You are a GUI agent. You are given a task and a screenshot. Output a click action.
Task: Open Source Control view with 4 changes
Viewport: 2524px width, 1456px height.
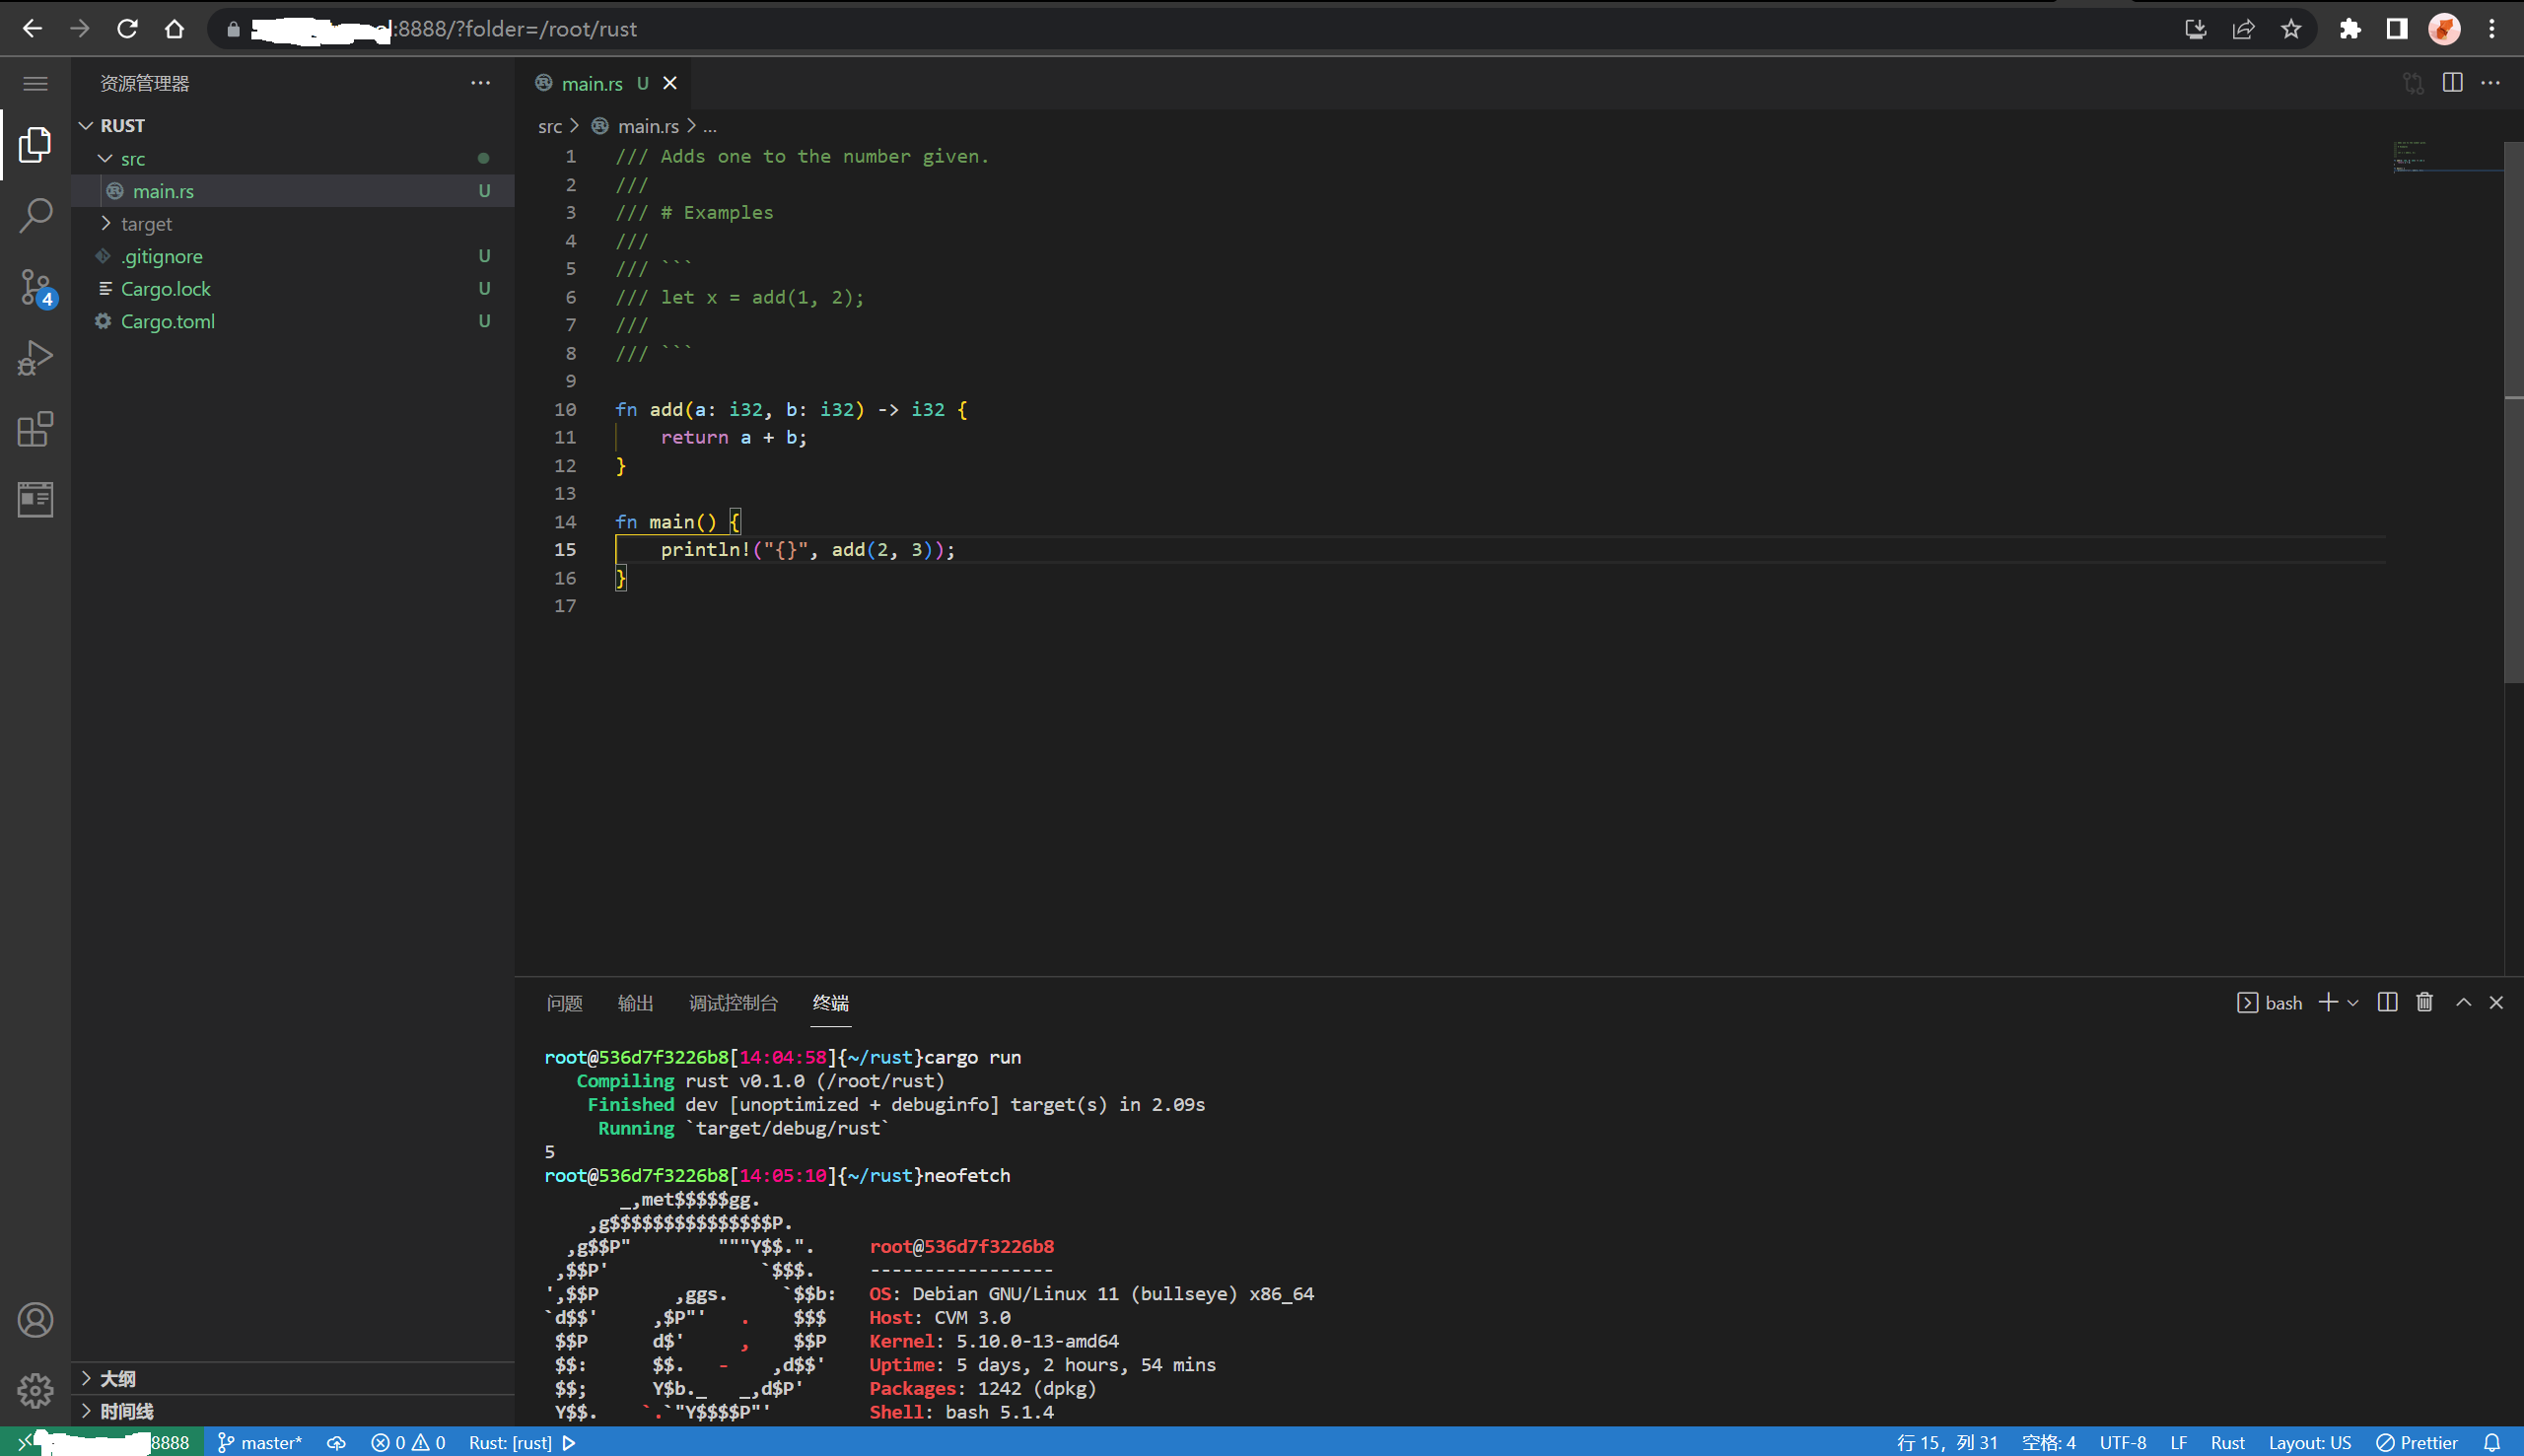(x=35, y=287)
